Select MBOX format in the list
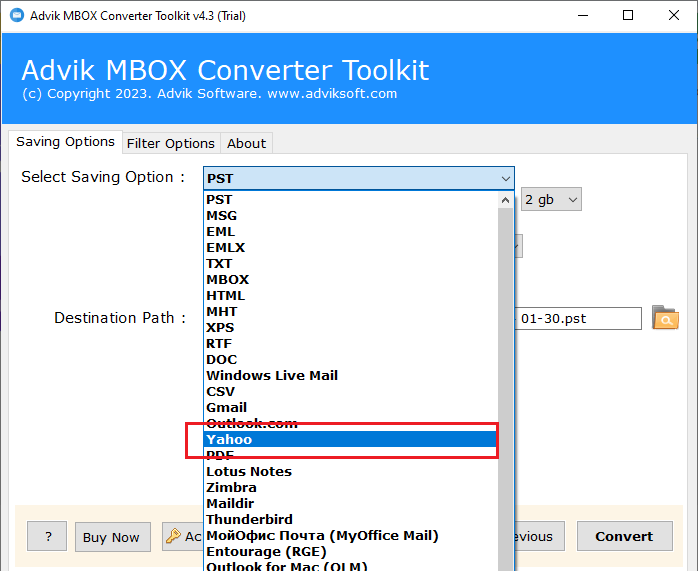The height and width of the screenshot is (571, 698). (228, 280)
